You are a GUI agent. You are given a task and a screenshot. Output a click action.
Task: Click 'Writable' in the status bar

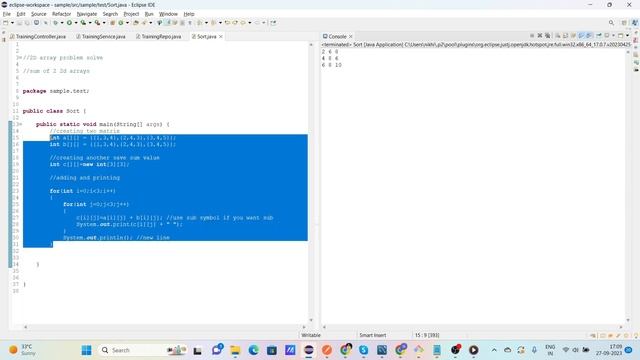(311, 335)
